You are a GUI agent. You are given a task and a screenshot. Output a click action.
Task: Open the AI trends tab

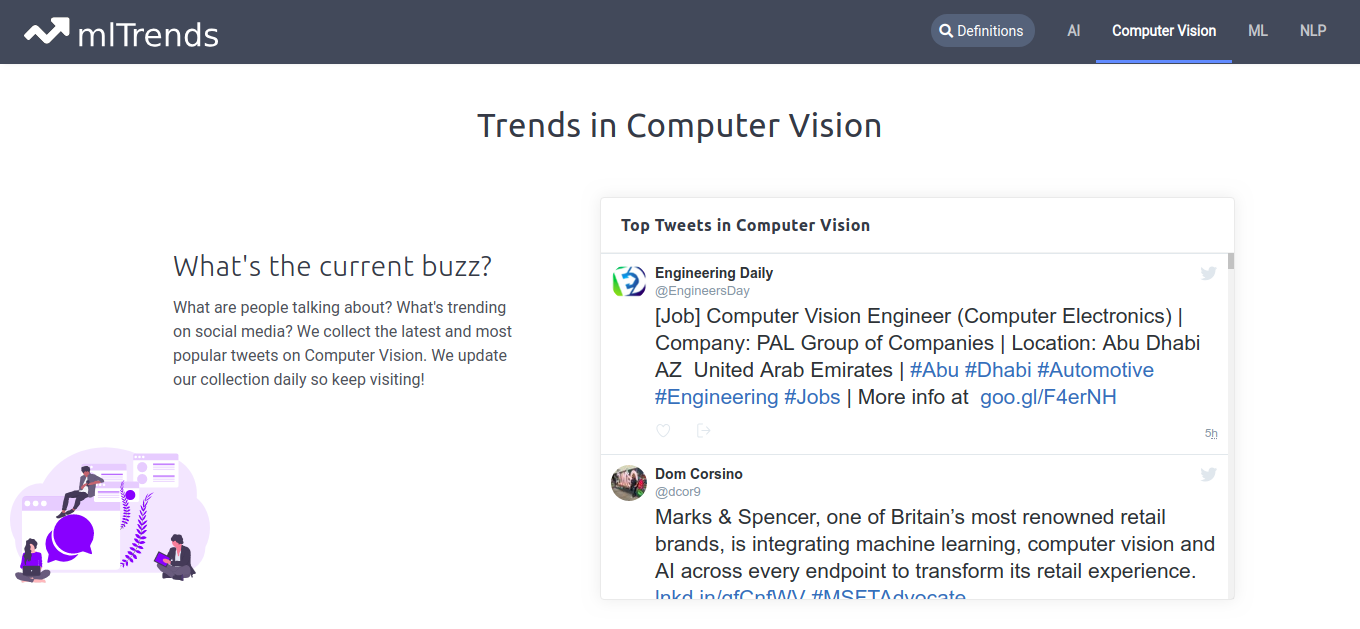point(1074,31)
